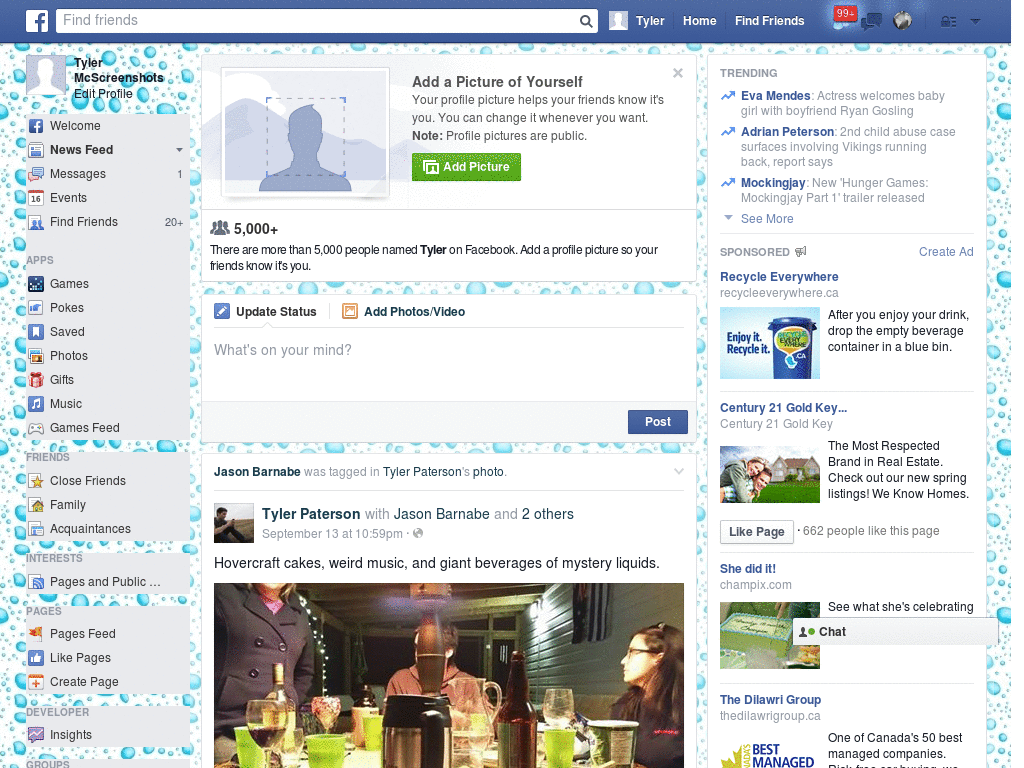This screenshot has width=1024, height=768.
Task: Open Find Friends in the top bar
Action: coord(769,21)
